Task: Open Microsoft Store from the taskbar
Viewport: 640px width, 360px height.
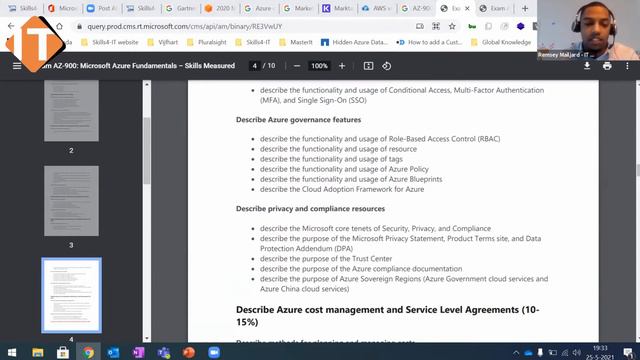Action: coord(63,352)
